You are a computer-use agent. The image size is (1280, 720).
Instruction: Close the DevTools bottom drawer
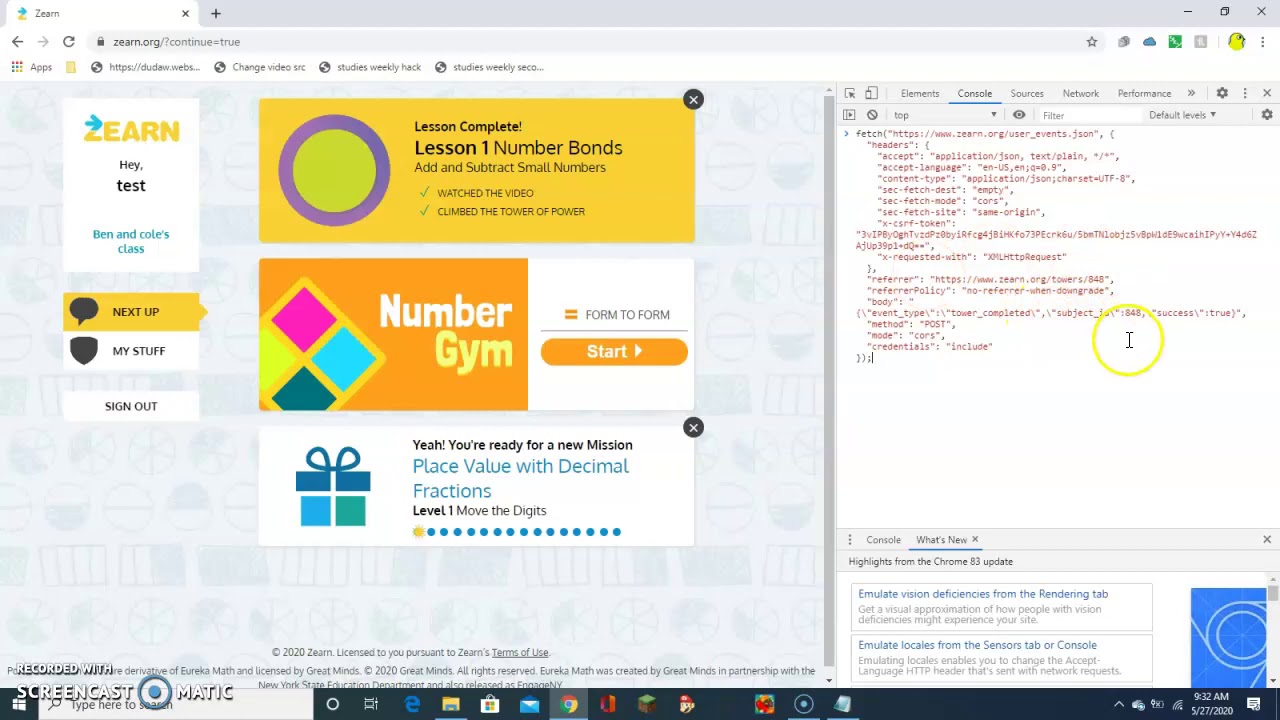[1267, 540]
